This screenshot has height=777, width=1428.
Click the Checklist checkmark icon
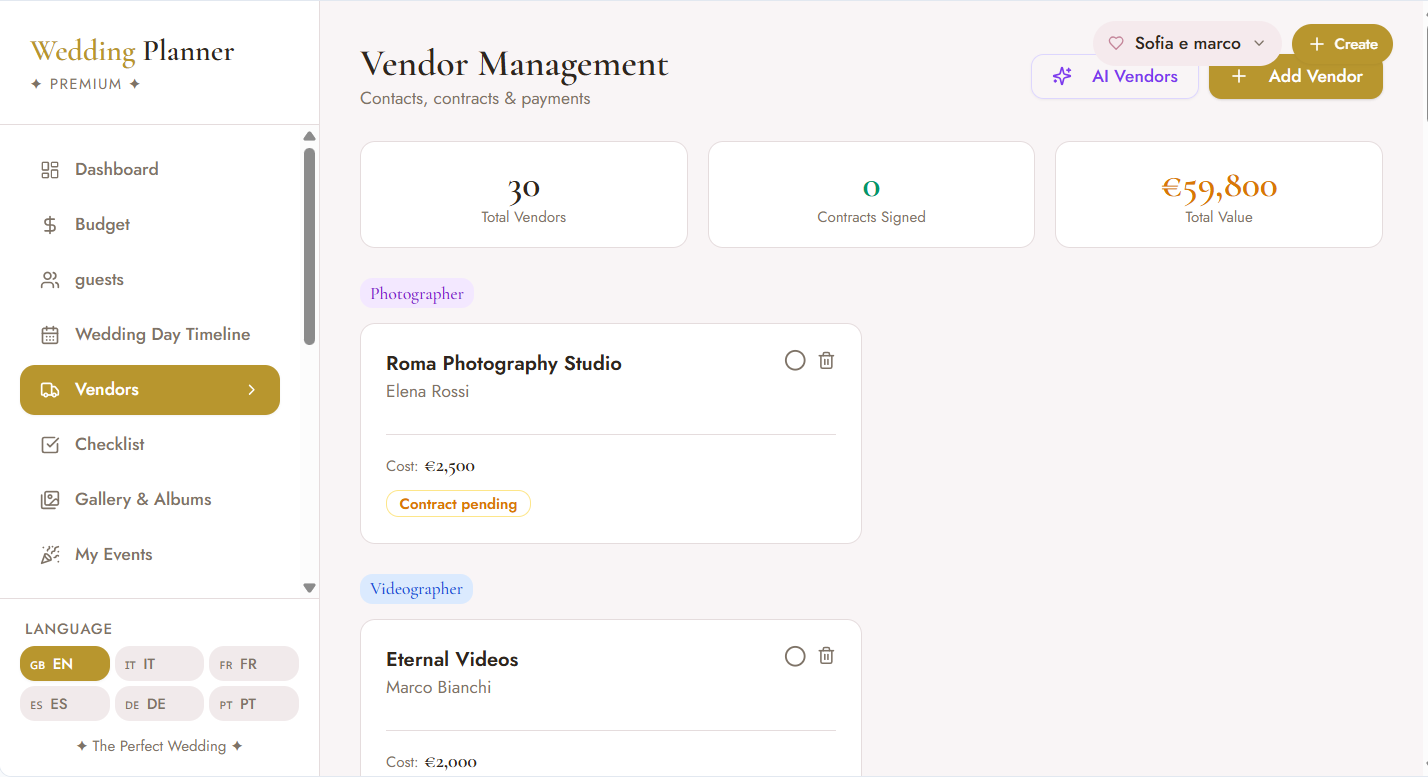pyautogui.click(x=50, y=445)
